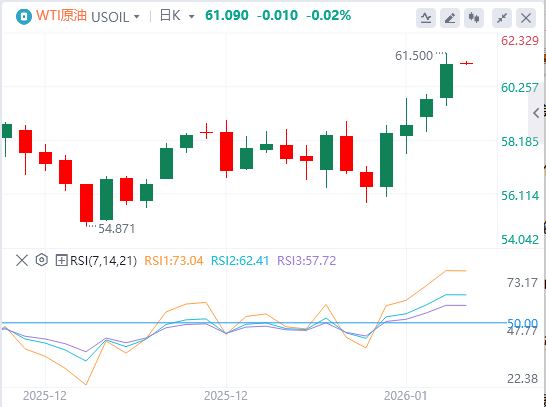Click the WTI crude oil logo icon

[24, 16]
